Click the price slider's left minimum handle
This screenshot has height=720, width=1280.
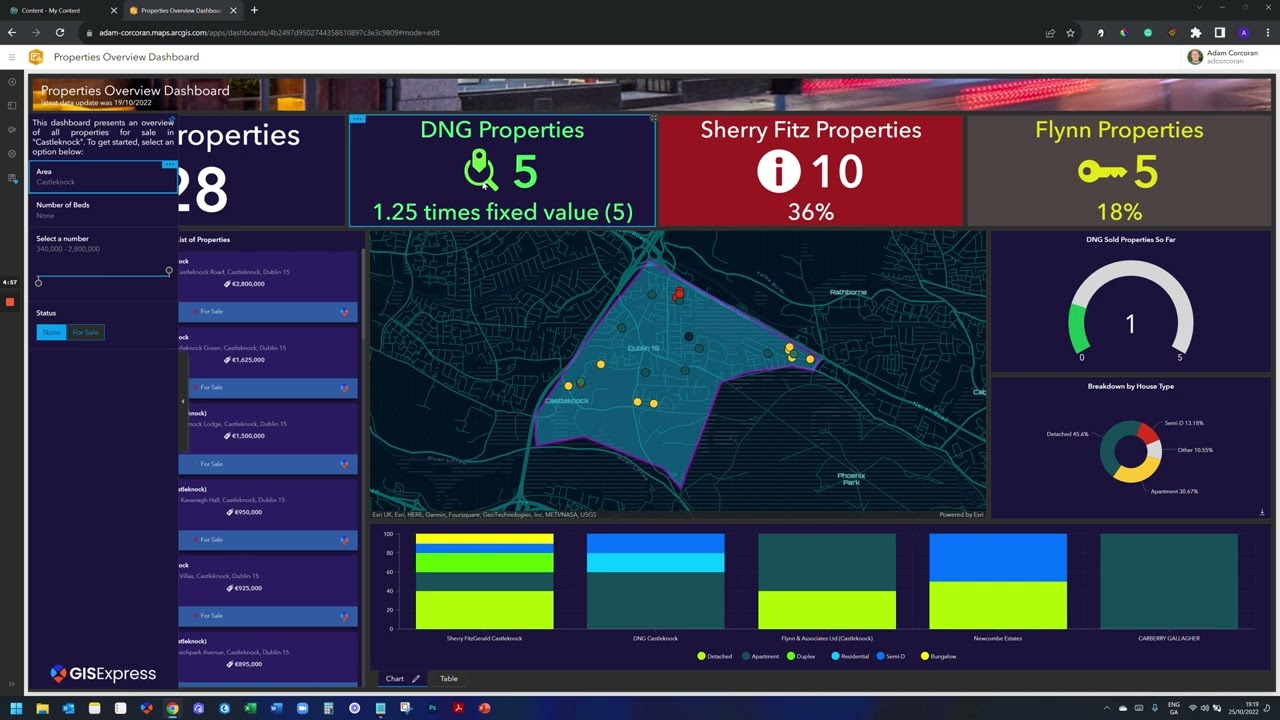pos(38,282)
